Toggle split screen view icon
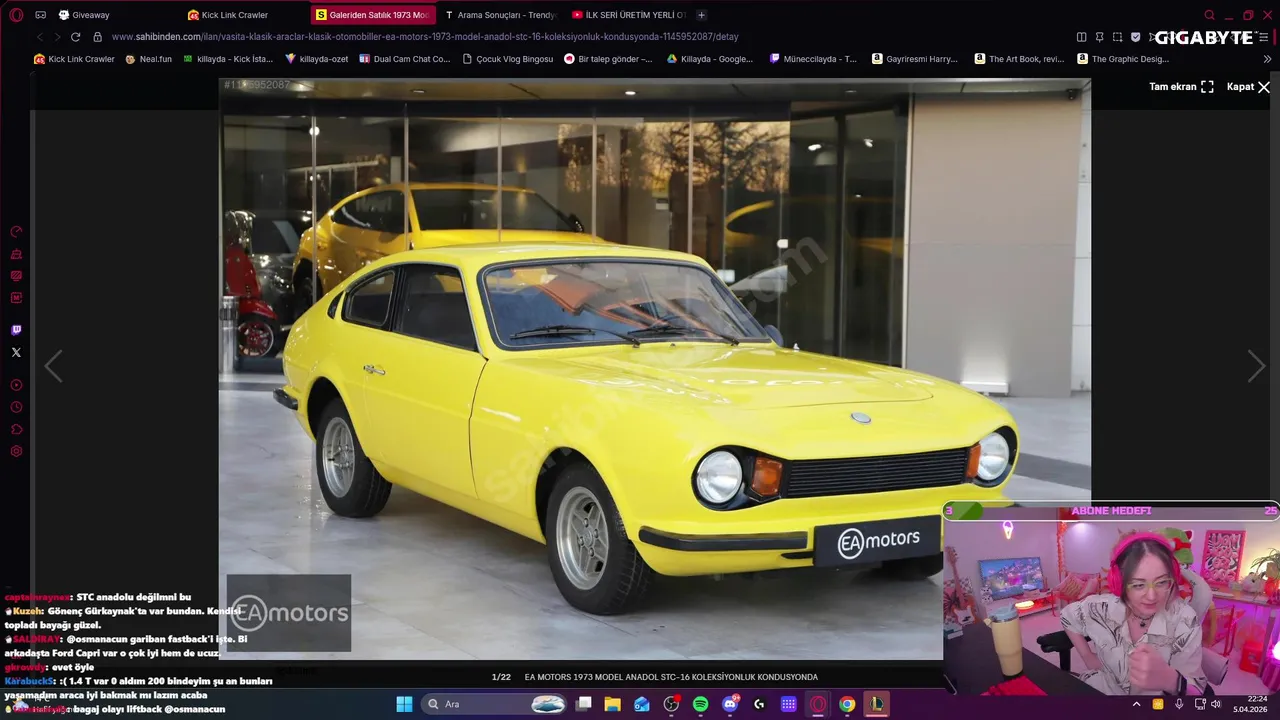Screen dimensions: 1280x720 [1081, 37]
